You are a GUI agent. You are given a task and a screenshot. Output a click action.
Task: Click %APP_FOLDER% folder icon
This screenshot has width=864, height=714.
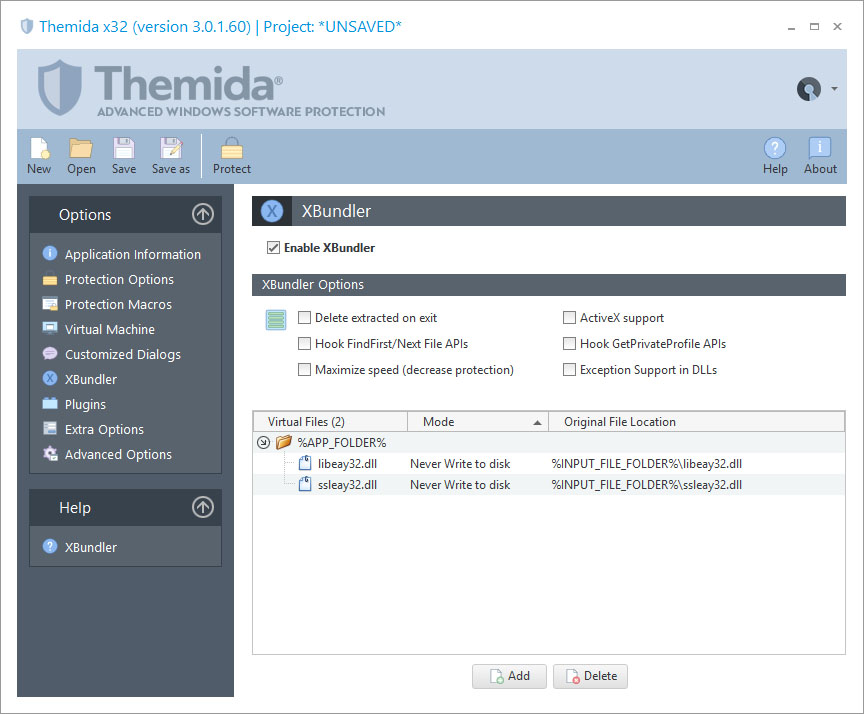[x=284, y=442]
